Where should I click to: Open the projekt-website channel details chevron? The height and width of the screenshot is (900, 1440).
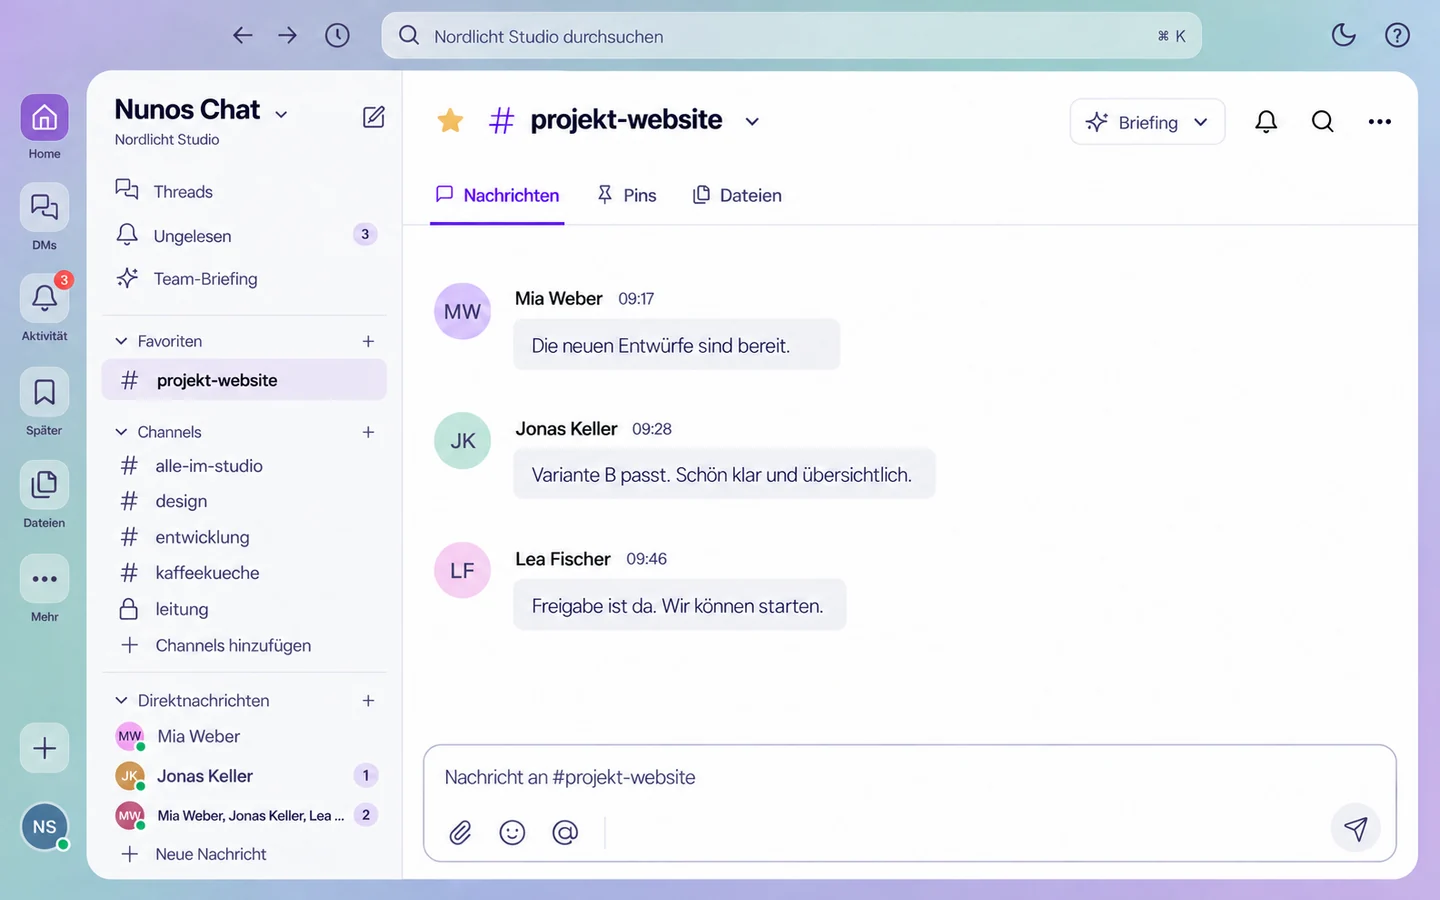click(752, 121)
